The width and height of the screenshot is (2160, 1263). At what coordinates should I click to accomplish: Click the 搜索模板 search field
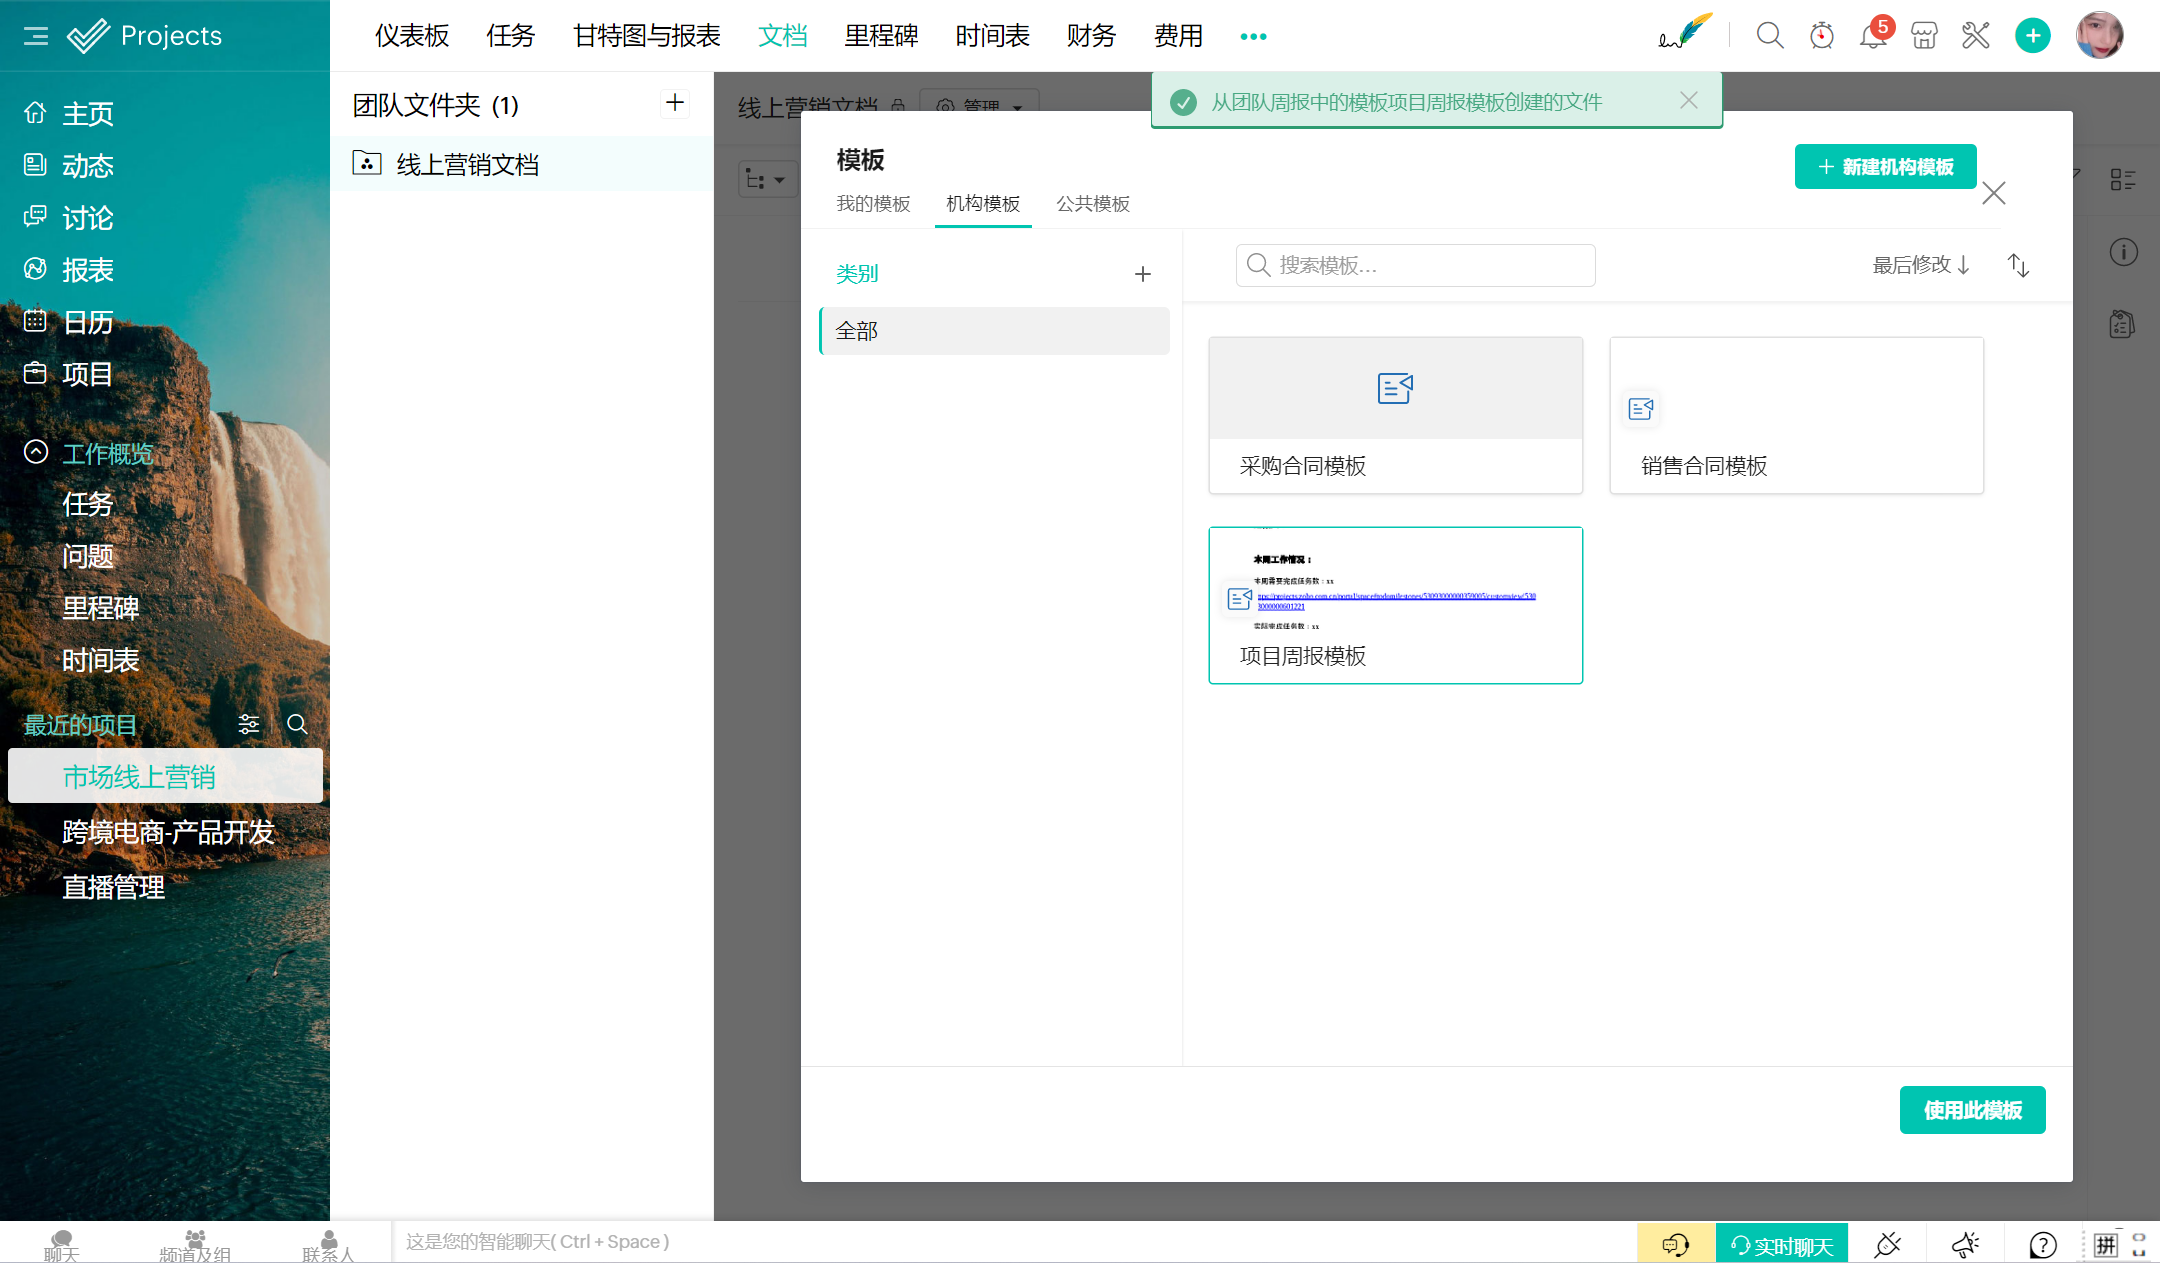click(1415, 265)
